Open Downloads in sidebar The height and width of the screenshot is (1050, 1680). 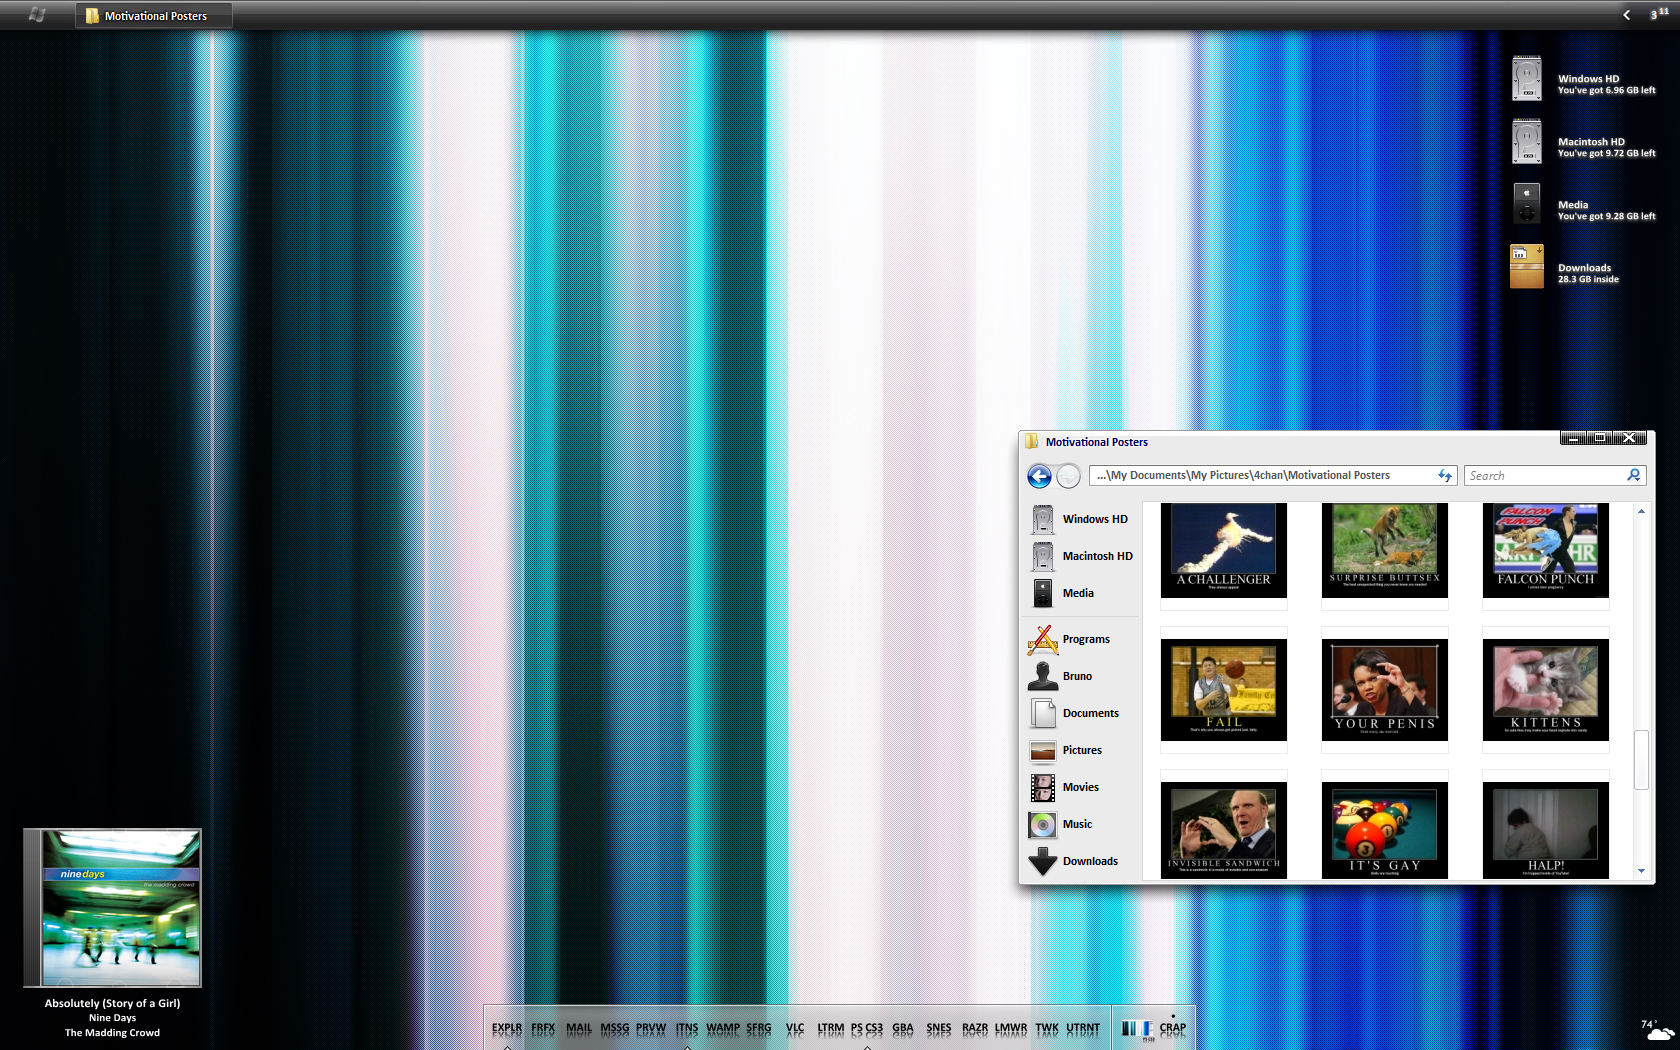tap(1073, 861)
